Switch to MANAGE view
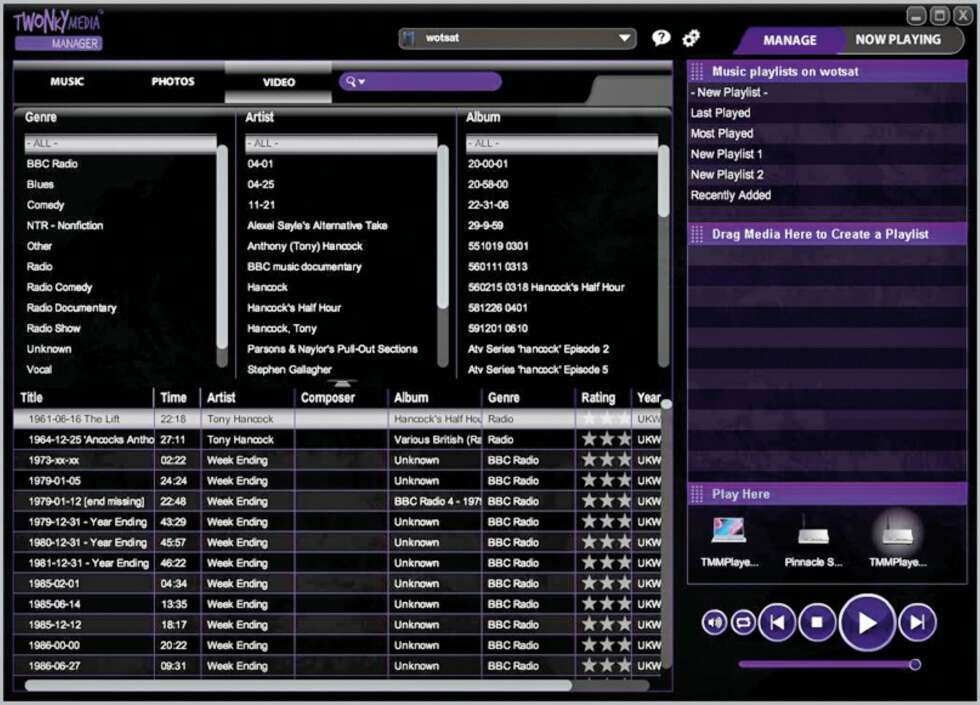 pyautogui.click(x=789, y=40)
